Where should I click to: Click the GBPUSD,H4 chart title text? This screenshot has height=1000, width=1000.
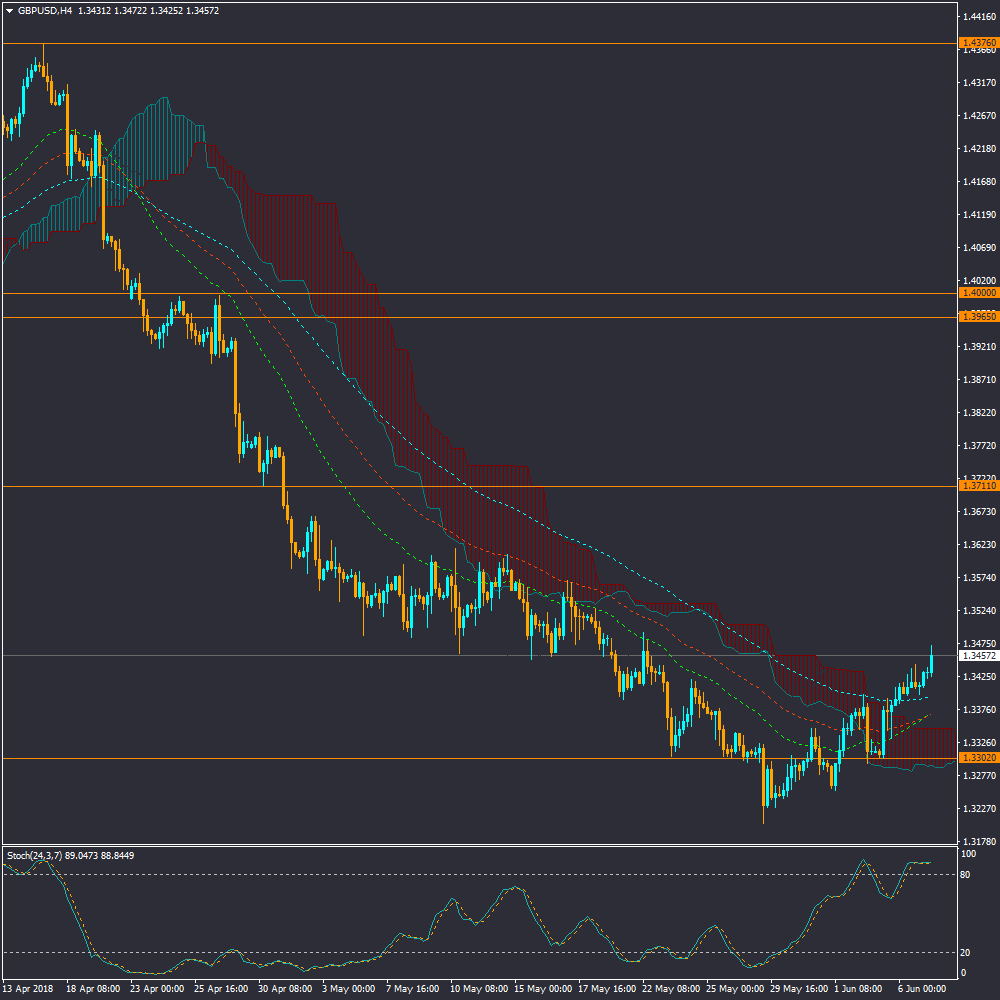point(45,11)
